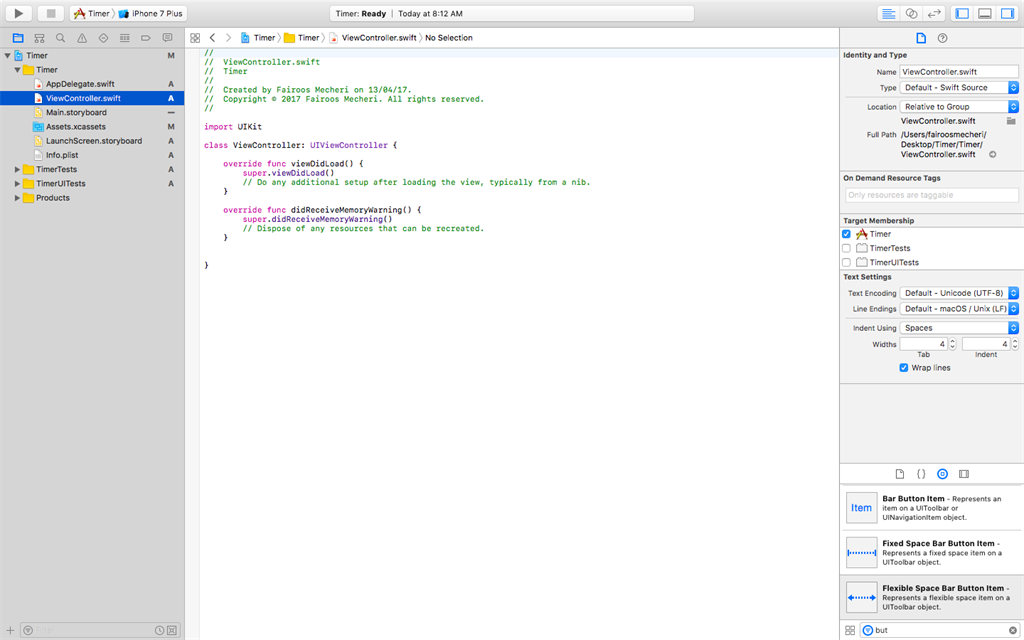Click ViewController.swift in the jump bar

tap(378, 38)
